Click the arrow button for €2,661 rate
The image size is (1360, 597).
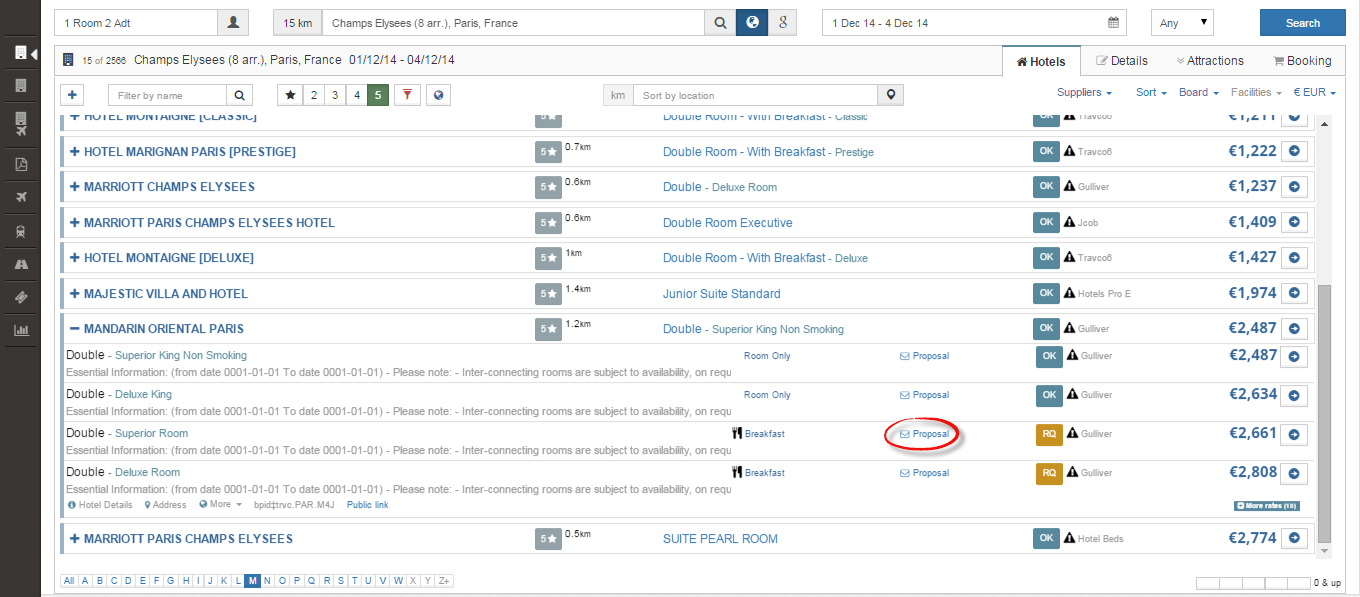pos(1295,434)
